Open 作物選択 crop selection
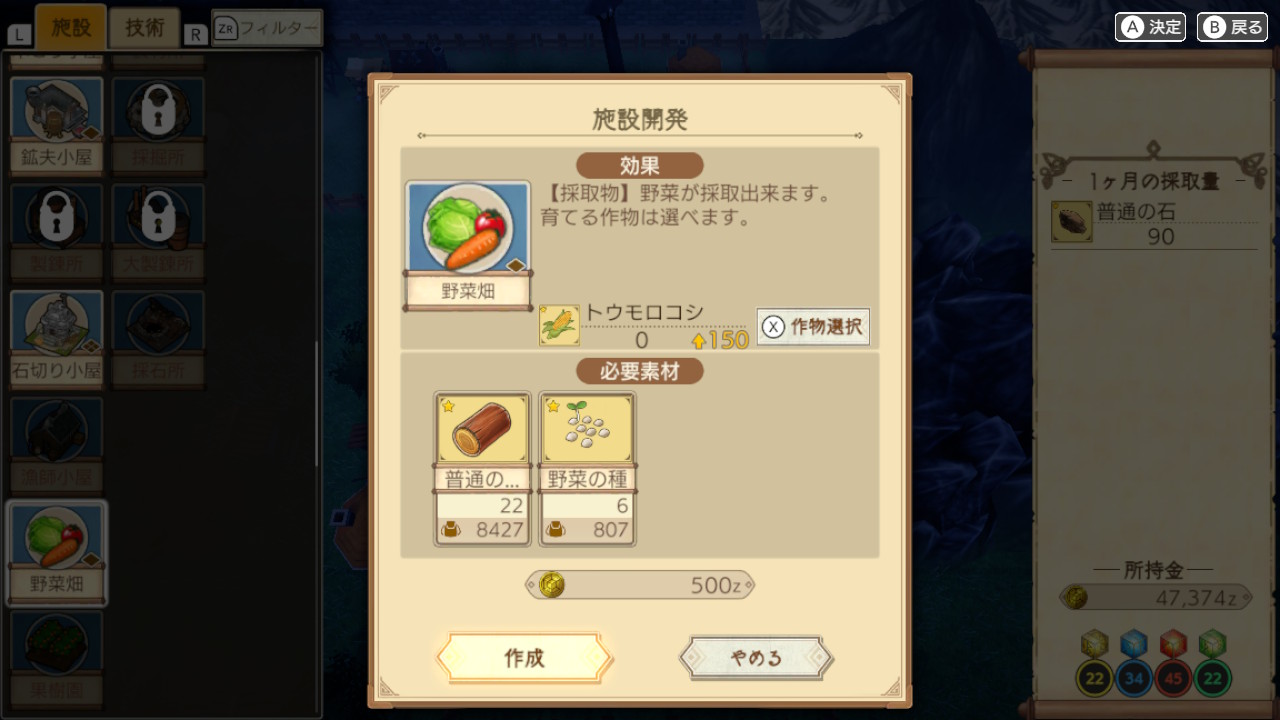 coord(813,327)
